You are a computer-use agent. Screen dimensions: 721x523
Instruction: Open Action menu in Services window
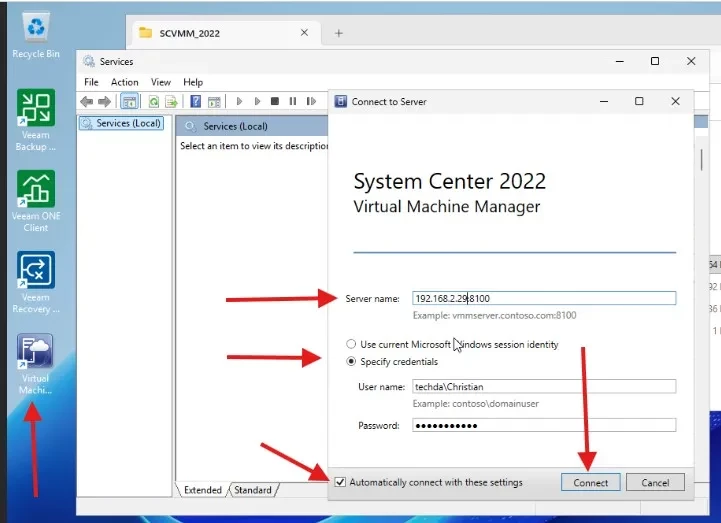(125, 82)
